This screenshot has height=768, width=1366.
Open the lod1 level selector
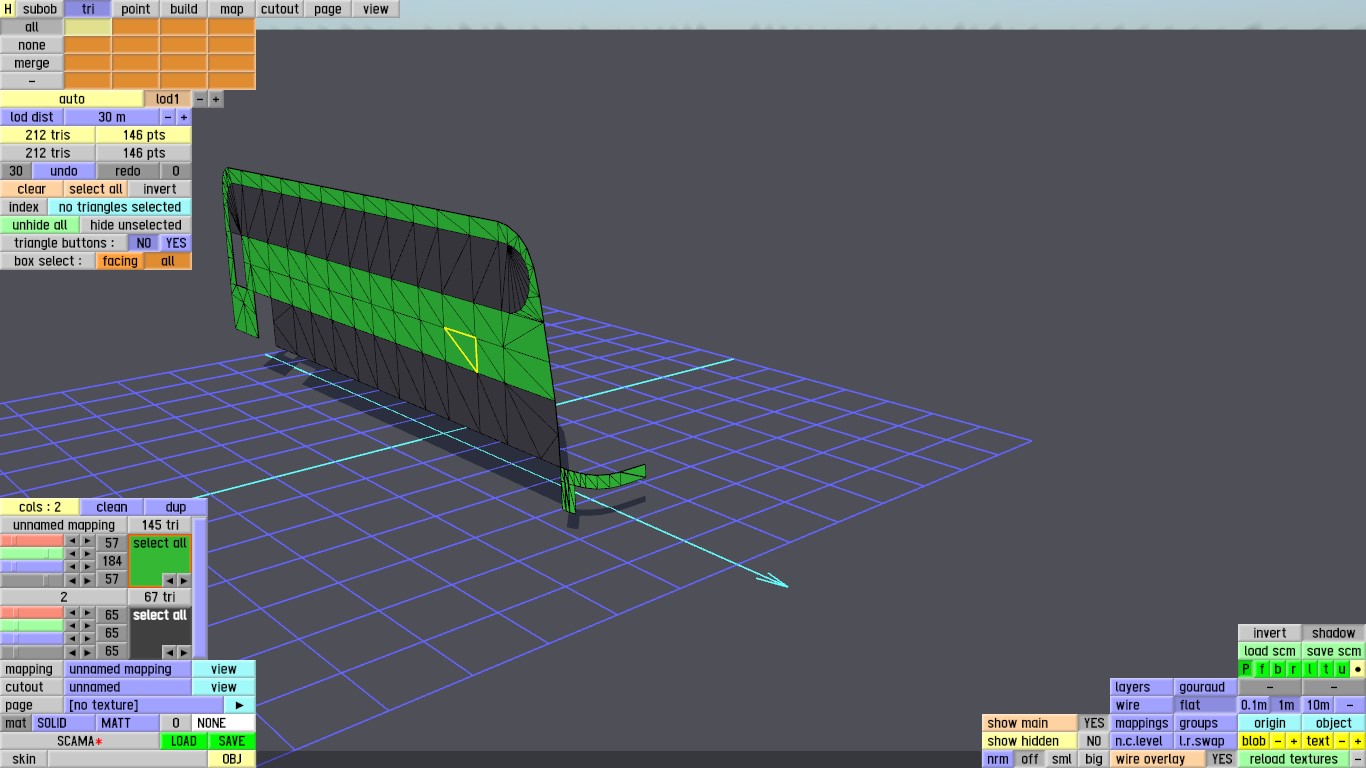coord(168,99)
